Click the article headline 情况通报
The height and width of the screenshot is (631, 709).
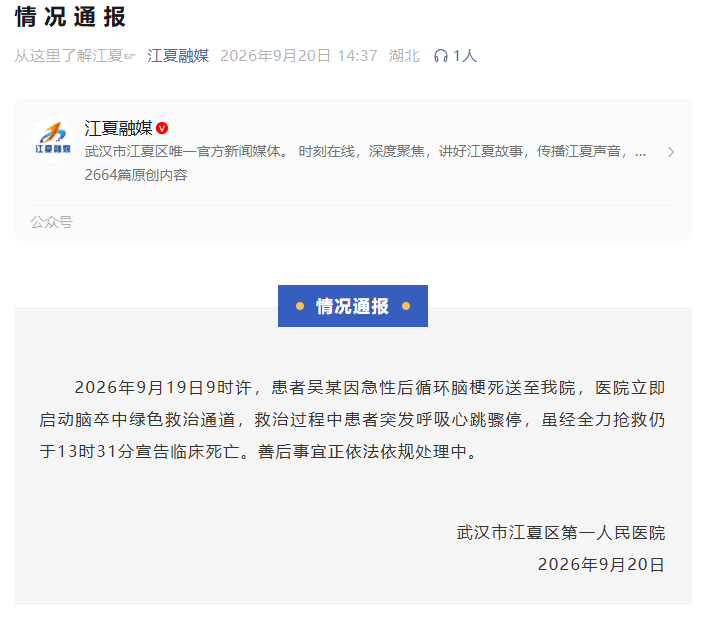(x=70, y=17)
